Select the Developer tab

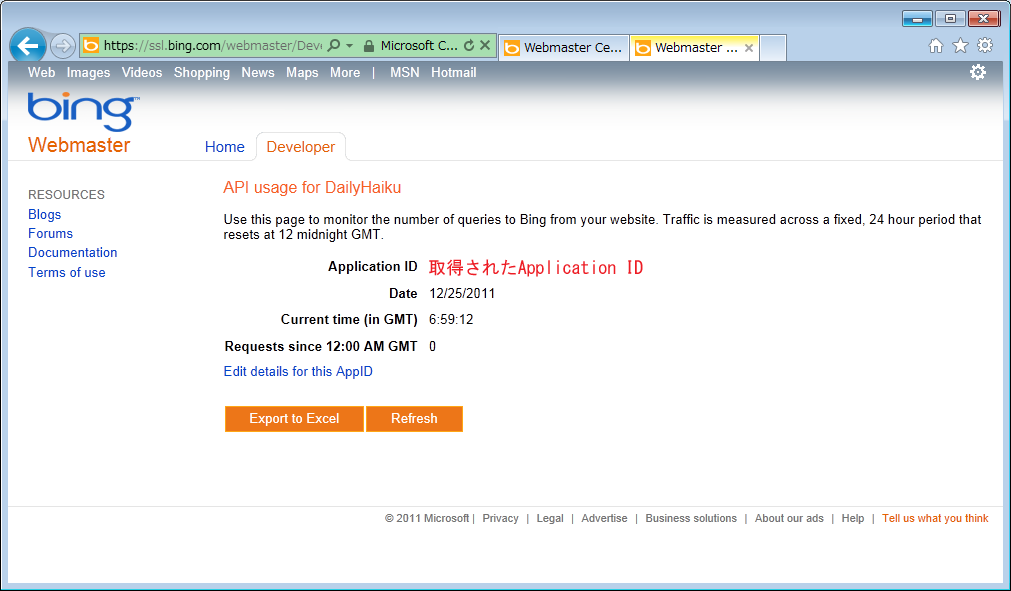click(x=300, y=147)
